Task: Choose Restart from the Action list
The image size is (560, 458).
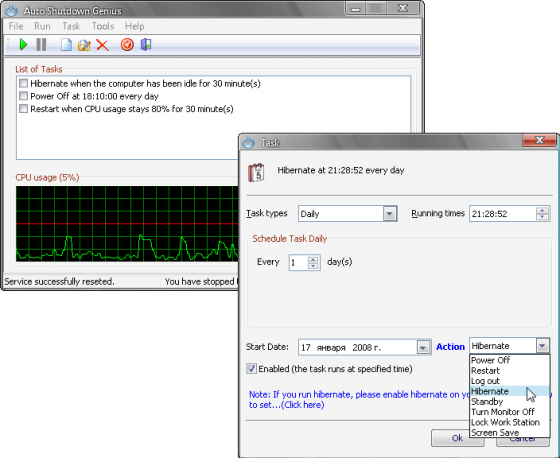Action: pos(509,370)
